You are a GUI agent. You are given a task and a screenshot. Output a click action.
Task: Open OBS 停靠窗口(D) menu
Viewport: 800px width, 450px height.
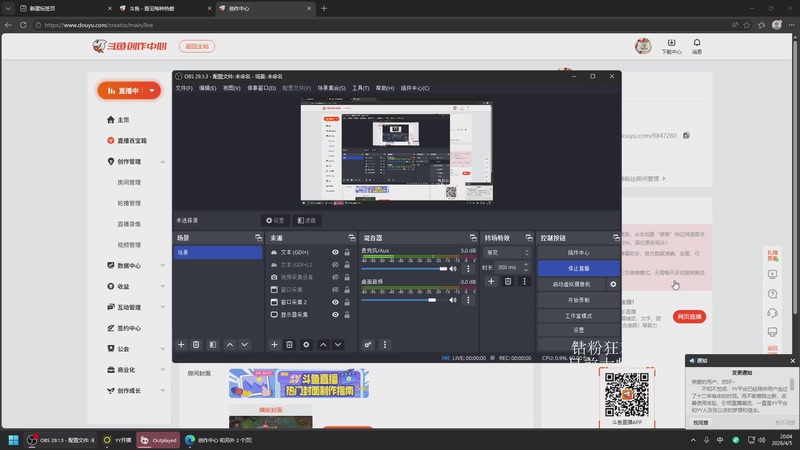click(262, 88)
